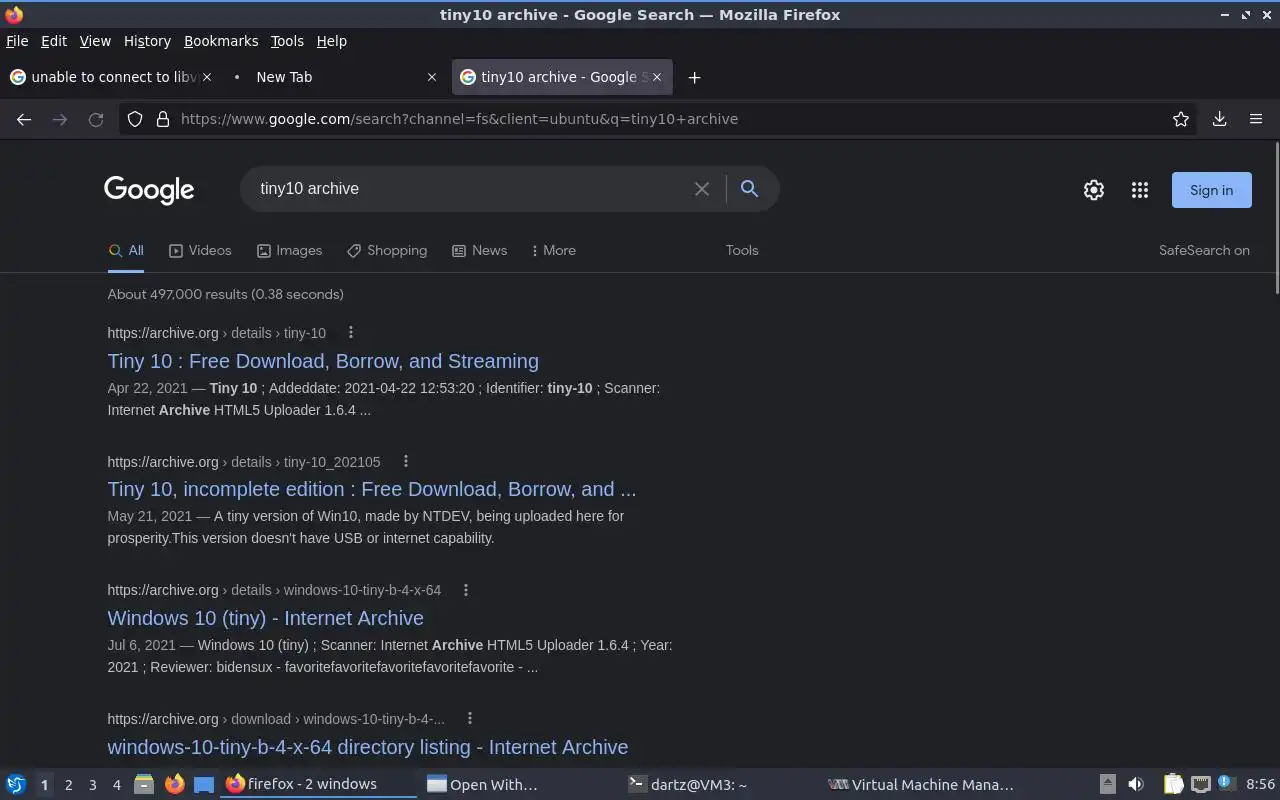Close the 'unable to connect to libv' tab
Screen dimensions: 1280x800
pos(207,77)
